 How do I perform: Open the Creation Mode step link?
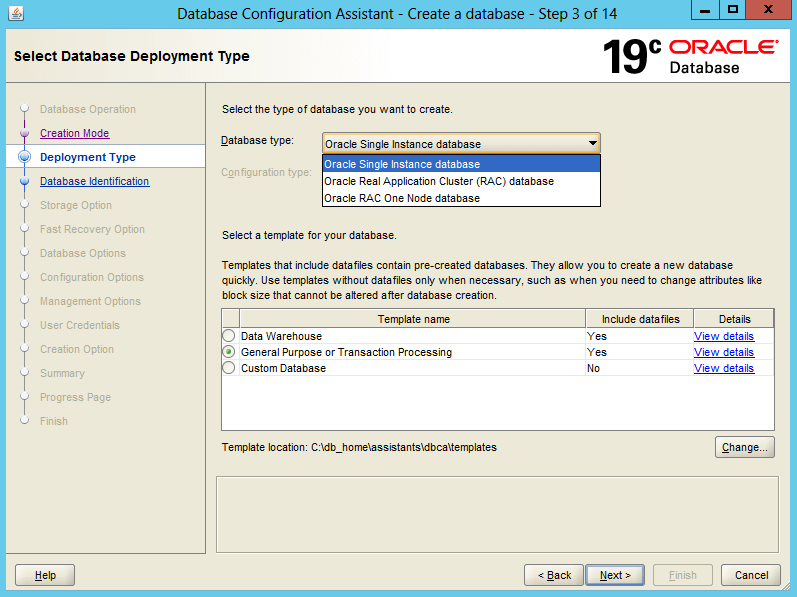[75, 133]
